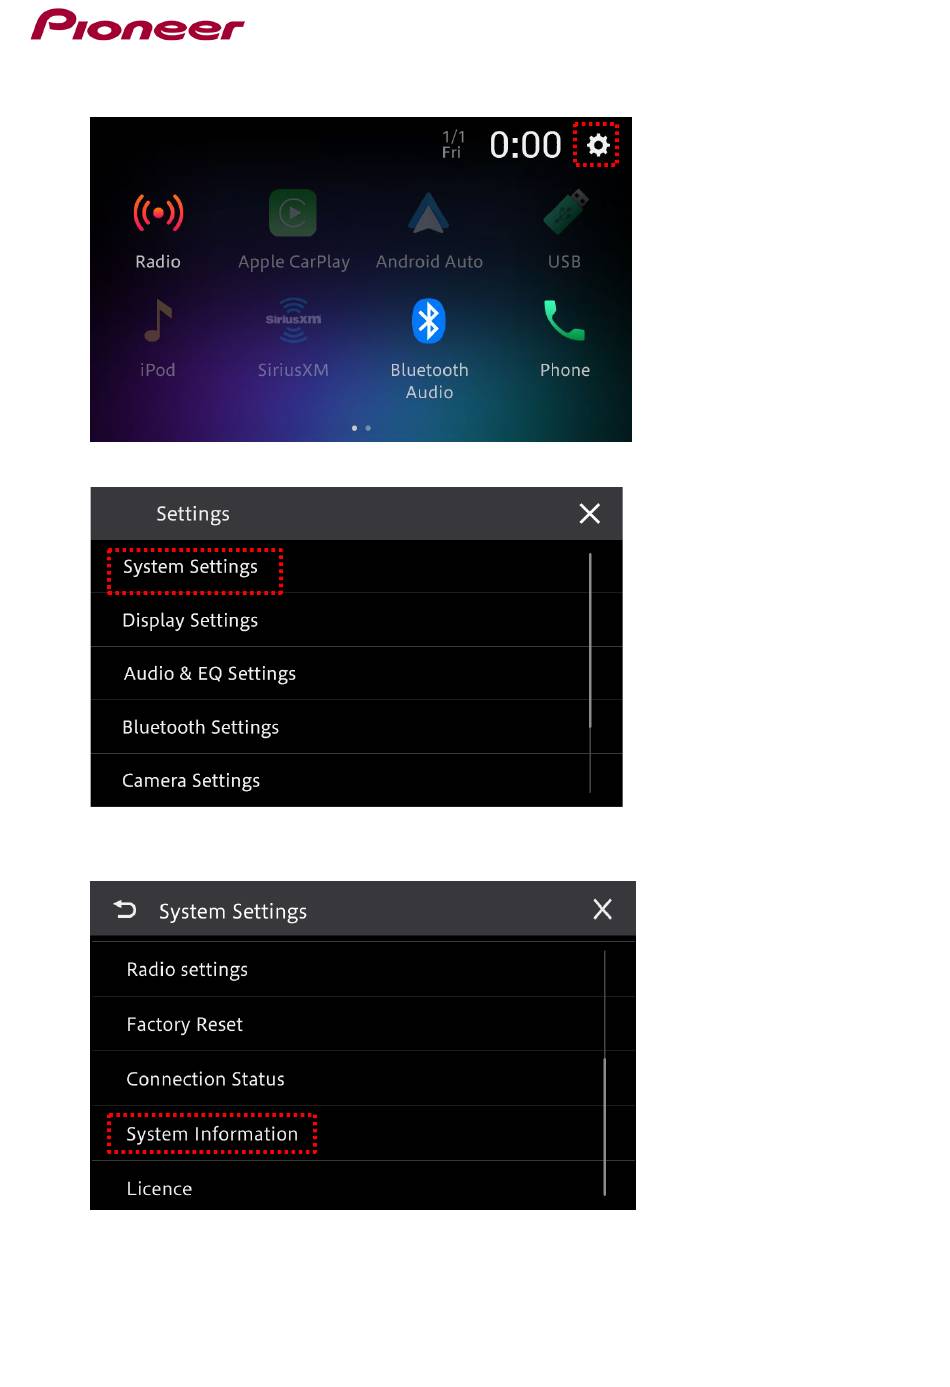Open Radio settings item
This screenshot has height=1387, width=950.
pos(363,969)
